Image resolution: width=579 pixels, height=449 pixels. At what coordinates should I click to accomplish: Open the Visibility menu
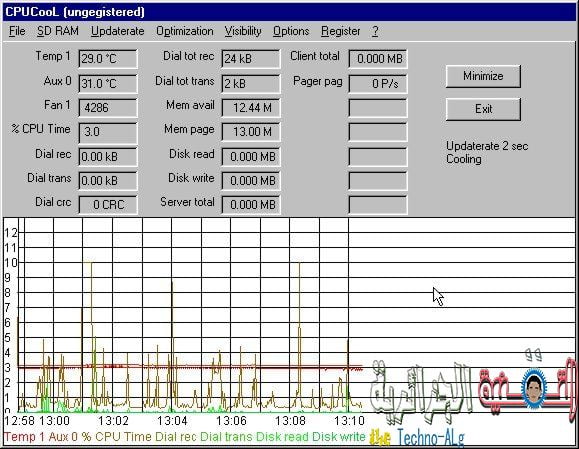tap(243, 31)
